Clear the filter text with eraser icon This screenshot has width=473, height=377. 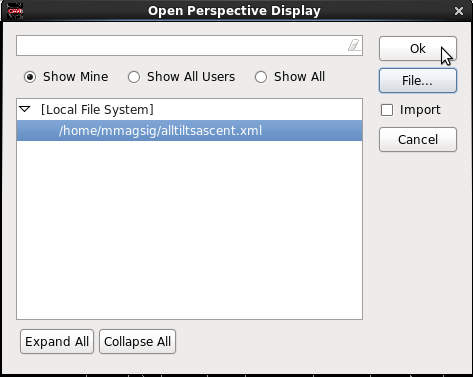pos(354,45)
